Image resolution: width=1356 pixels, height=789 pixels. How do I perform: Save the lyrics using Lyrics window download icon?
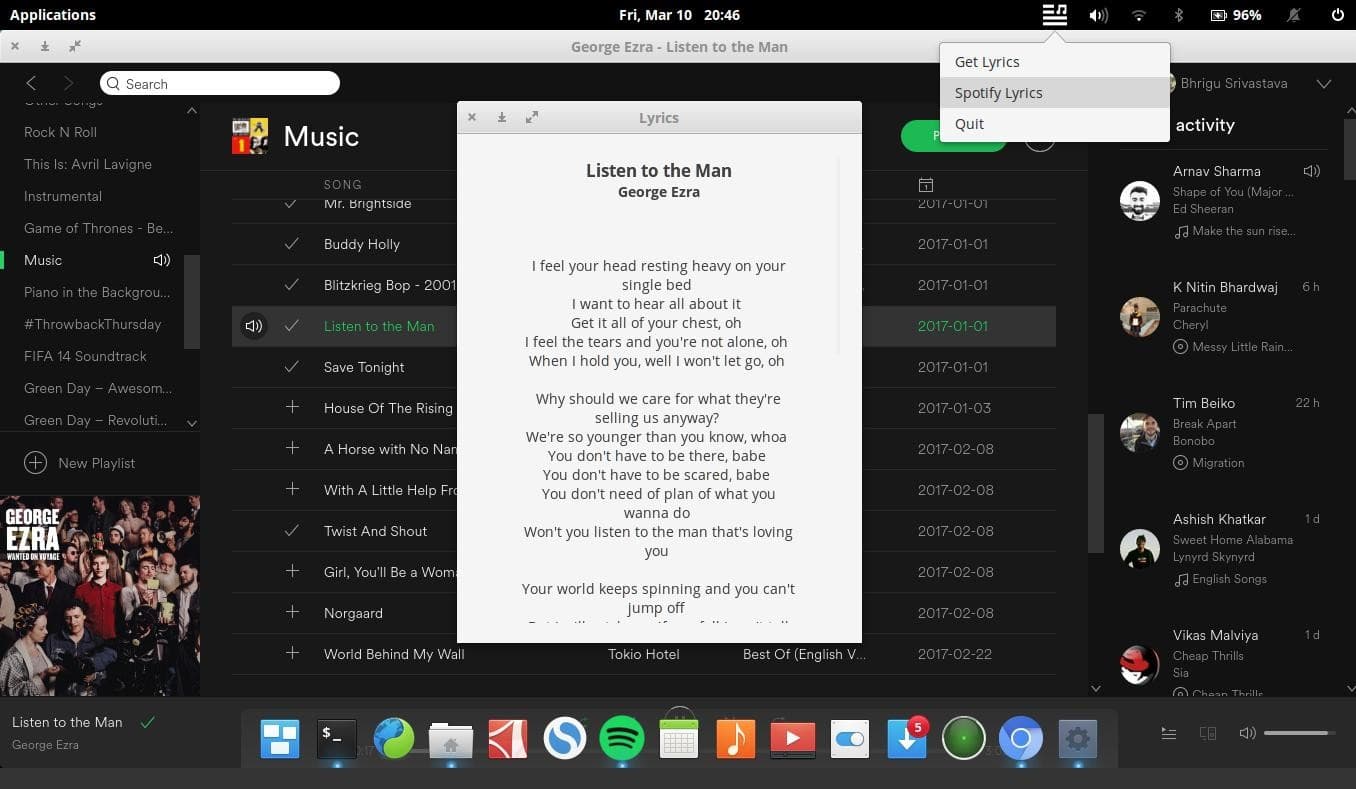(x=502, y=117)
